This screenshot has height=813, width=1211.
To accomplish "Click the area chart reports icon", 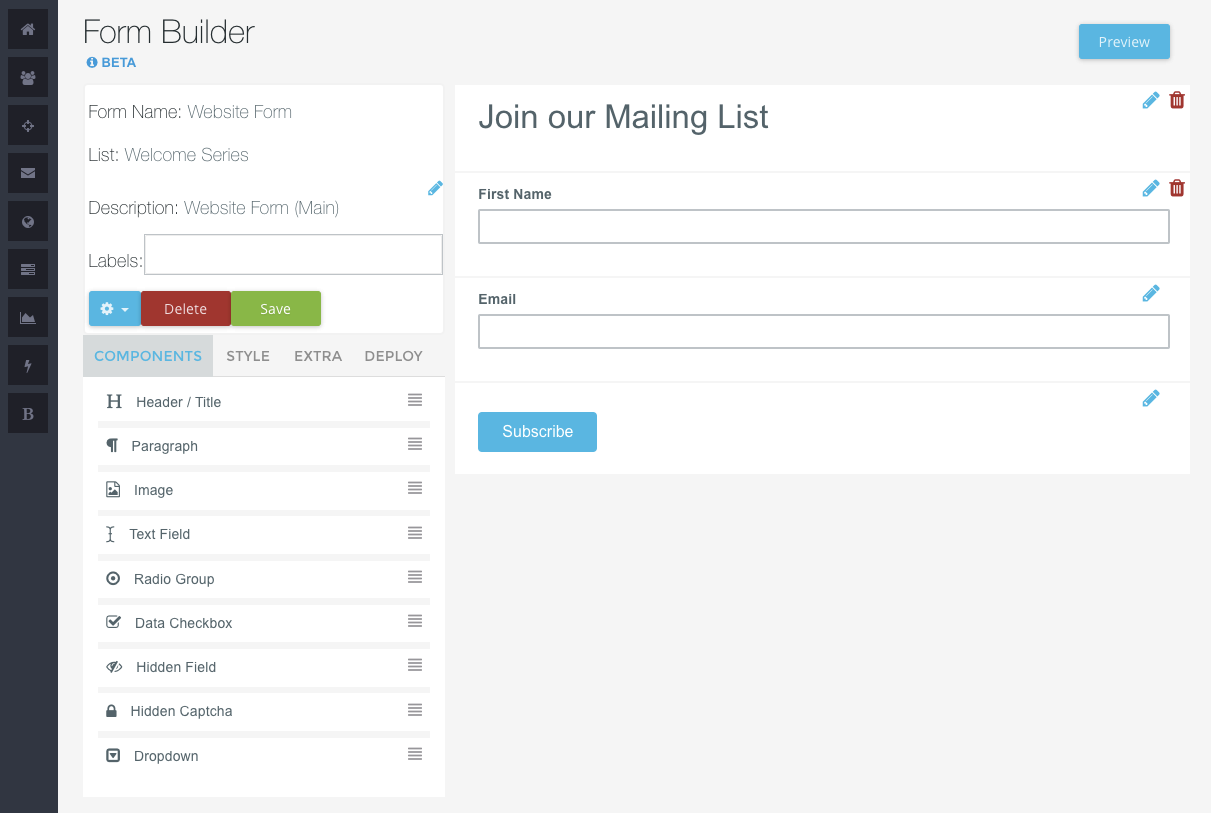I will coord(28,318).
